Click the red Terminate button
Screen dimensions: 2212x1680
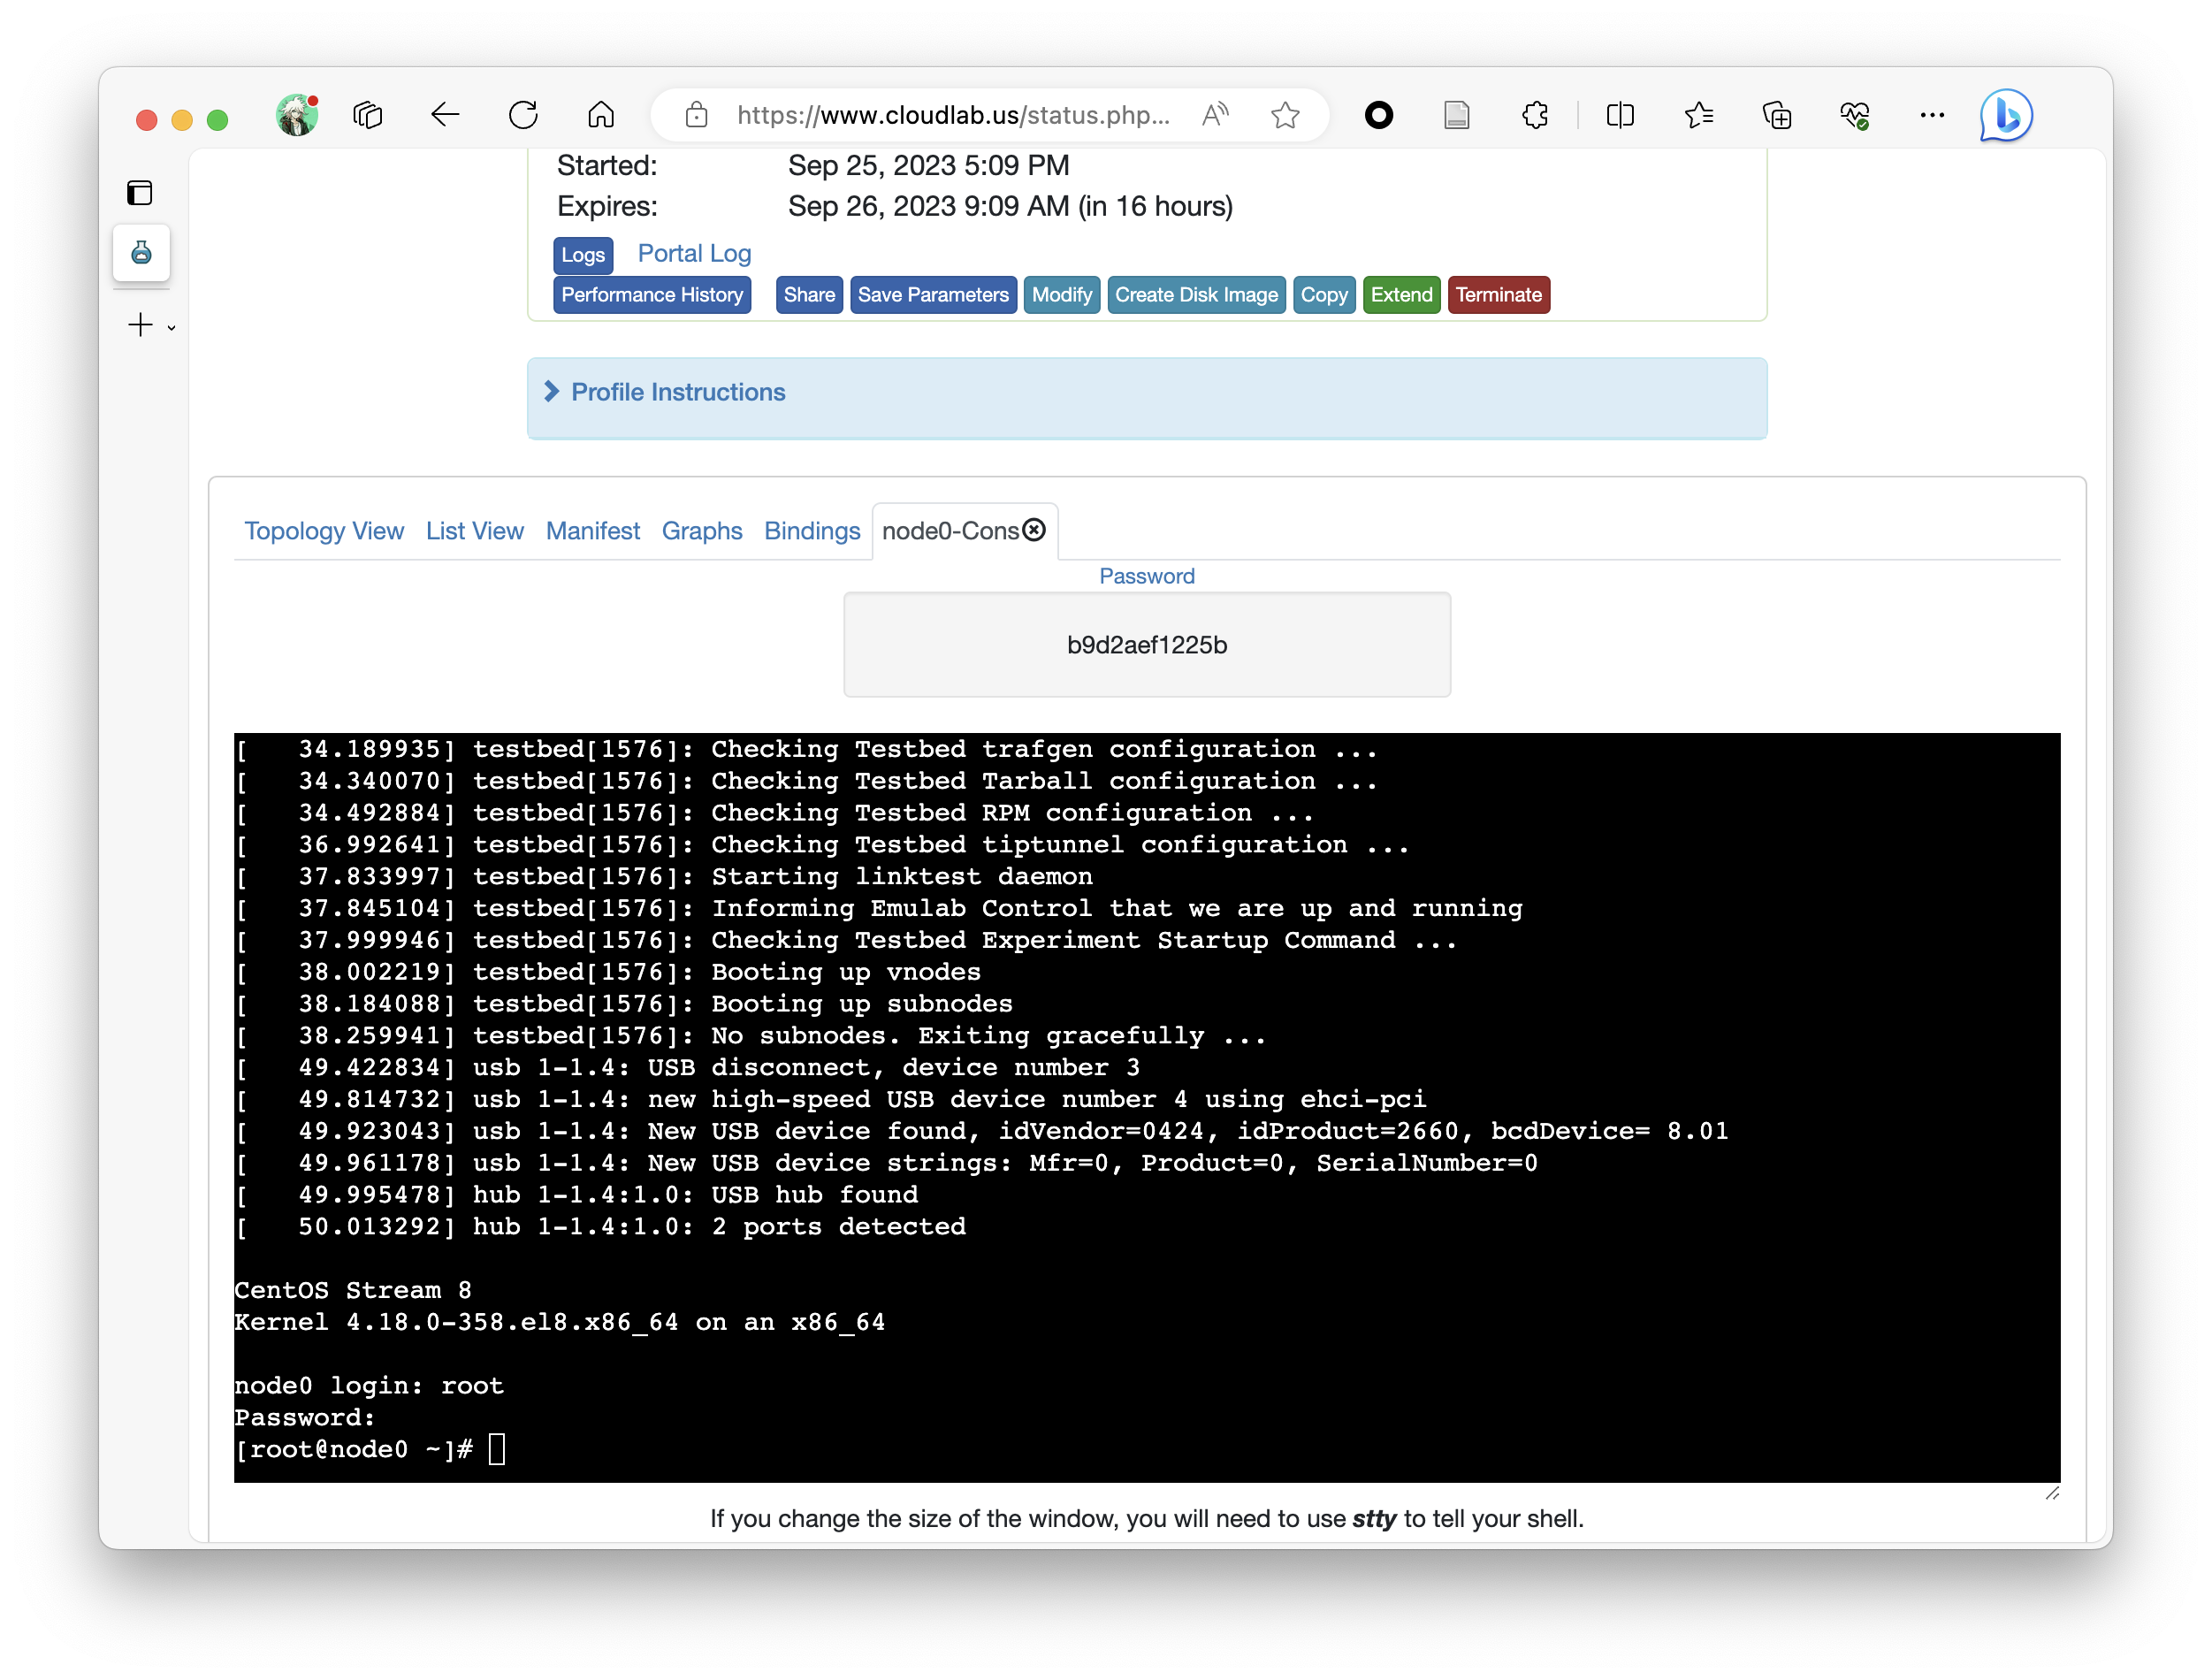pyautogui.click(x=1498, y=295)
